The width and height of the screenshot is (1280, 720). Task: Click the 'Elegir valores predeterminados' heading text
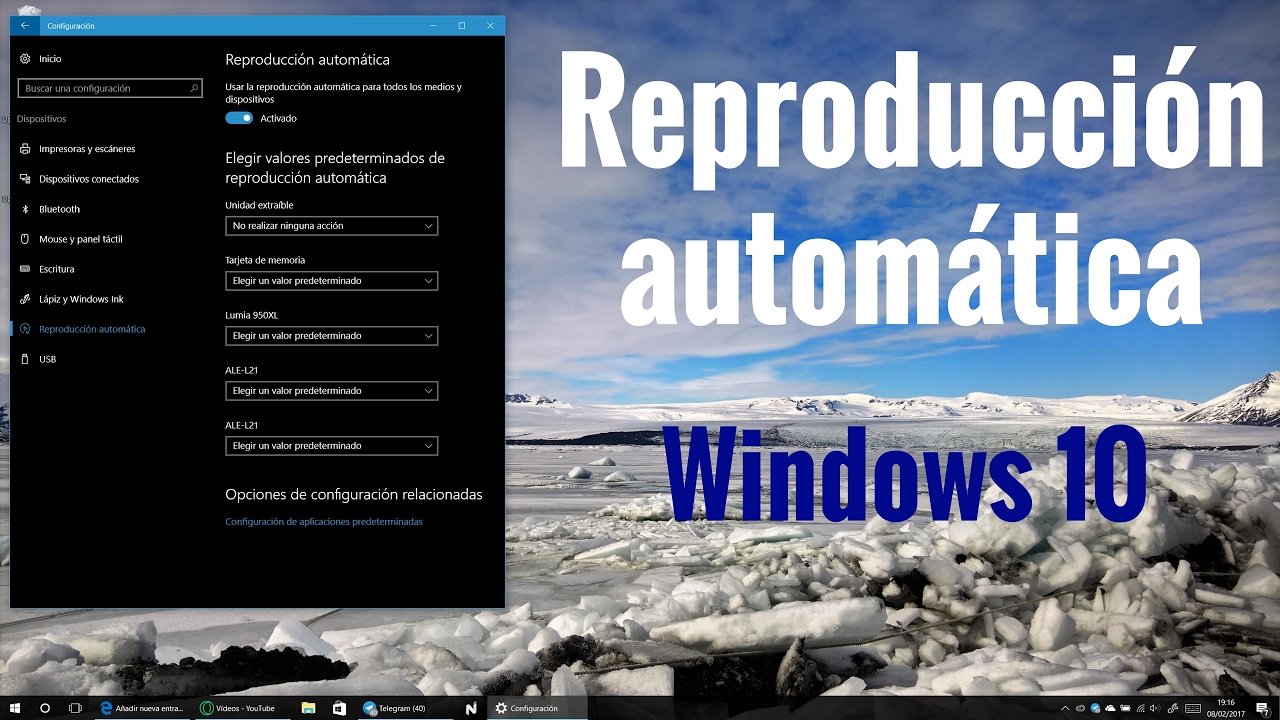[x=335, y=168]
